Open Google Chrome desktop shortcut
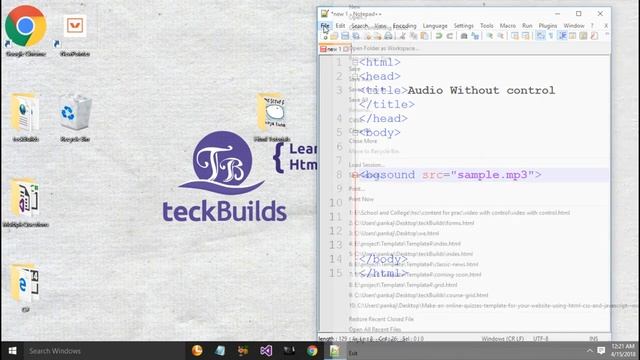 [x=25, y=31]
